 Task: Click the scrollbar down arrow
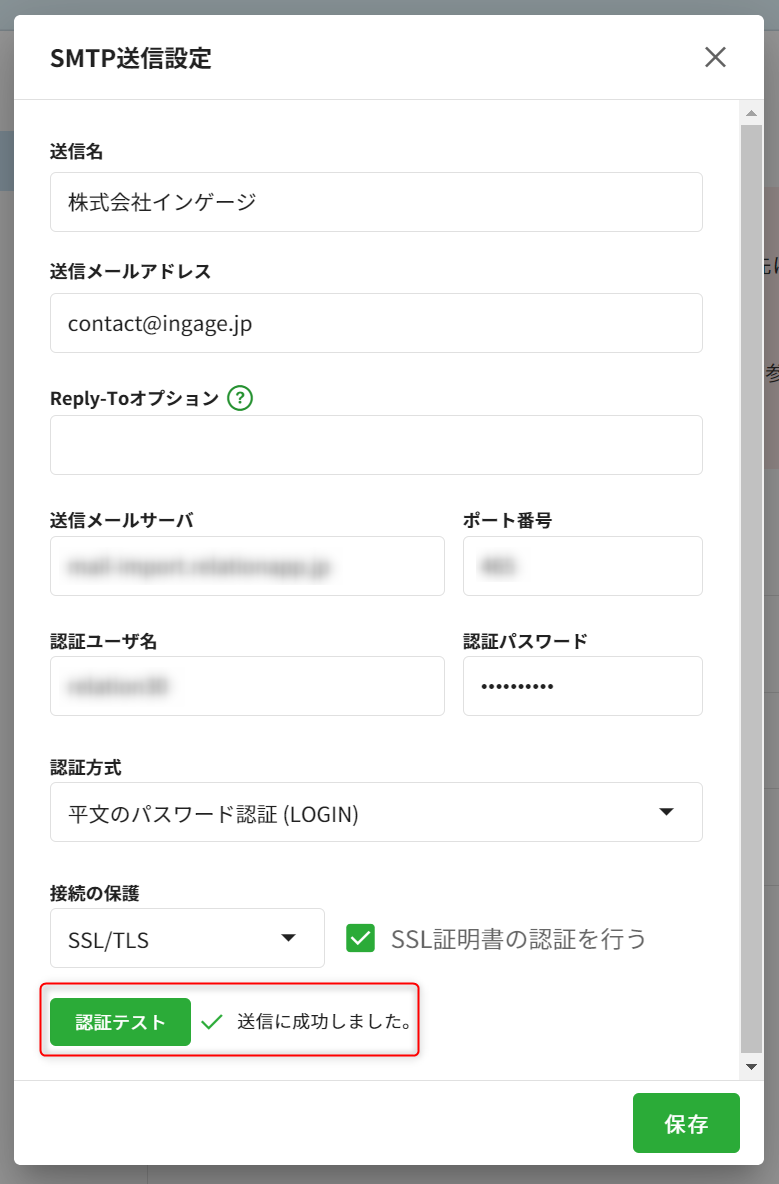coord(751,1067)
